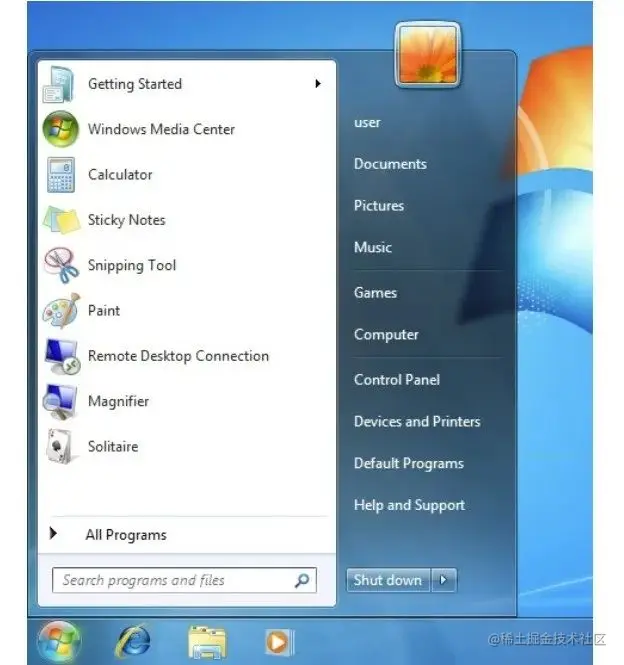The width and height of the screenshot is (624, 665).
Task: Open Computer from the Start menu
Action: pyautogui.click(x=386, y=335)
